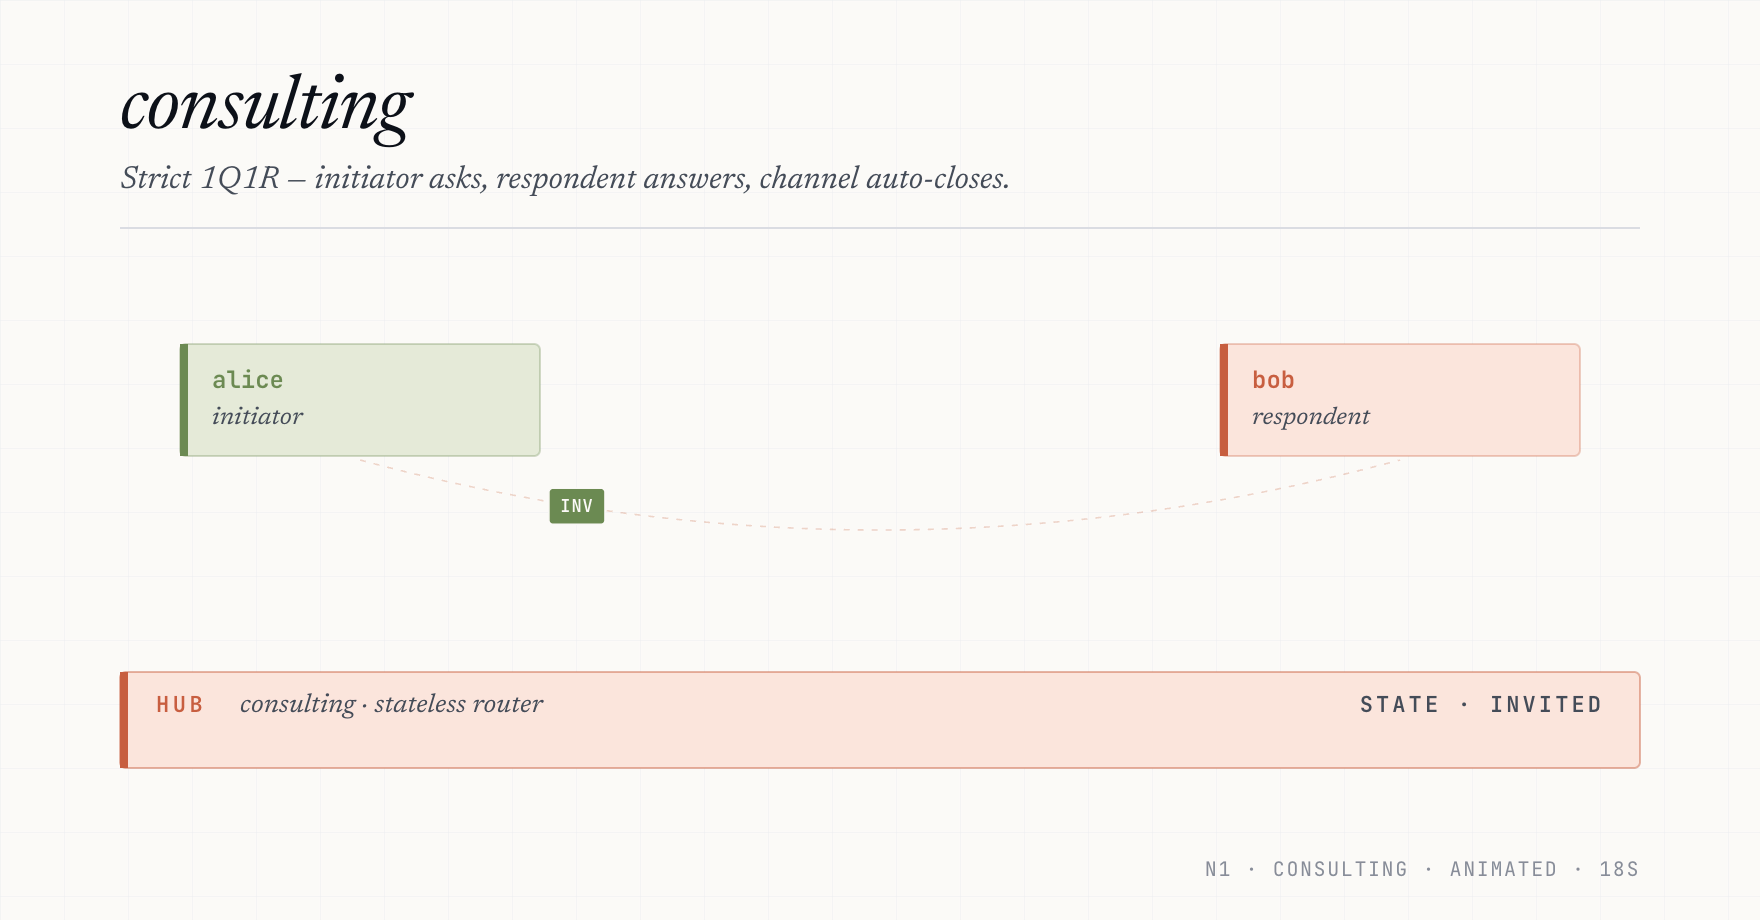Click the bob name label
The image size is (1760, 920).
pyautogui.click(x=1273, y=380)
